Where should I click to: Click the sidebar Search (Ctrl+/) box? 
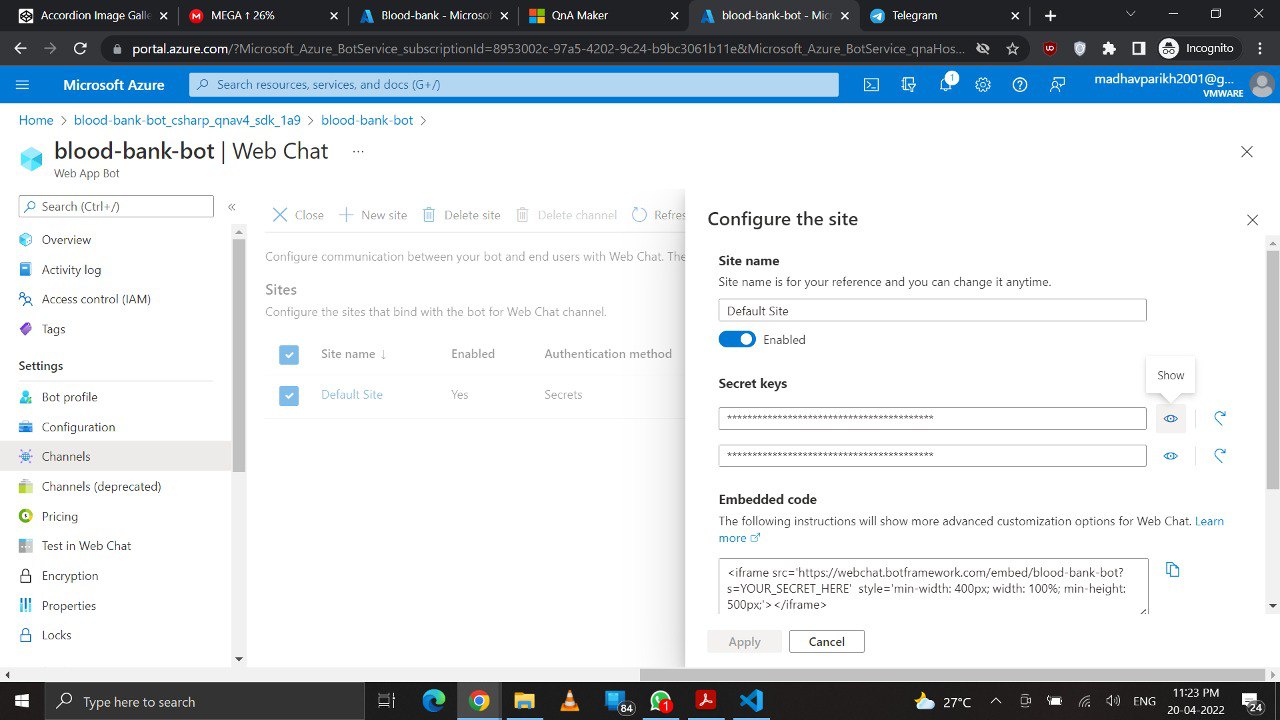point(116,207)
